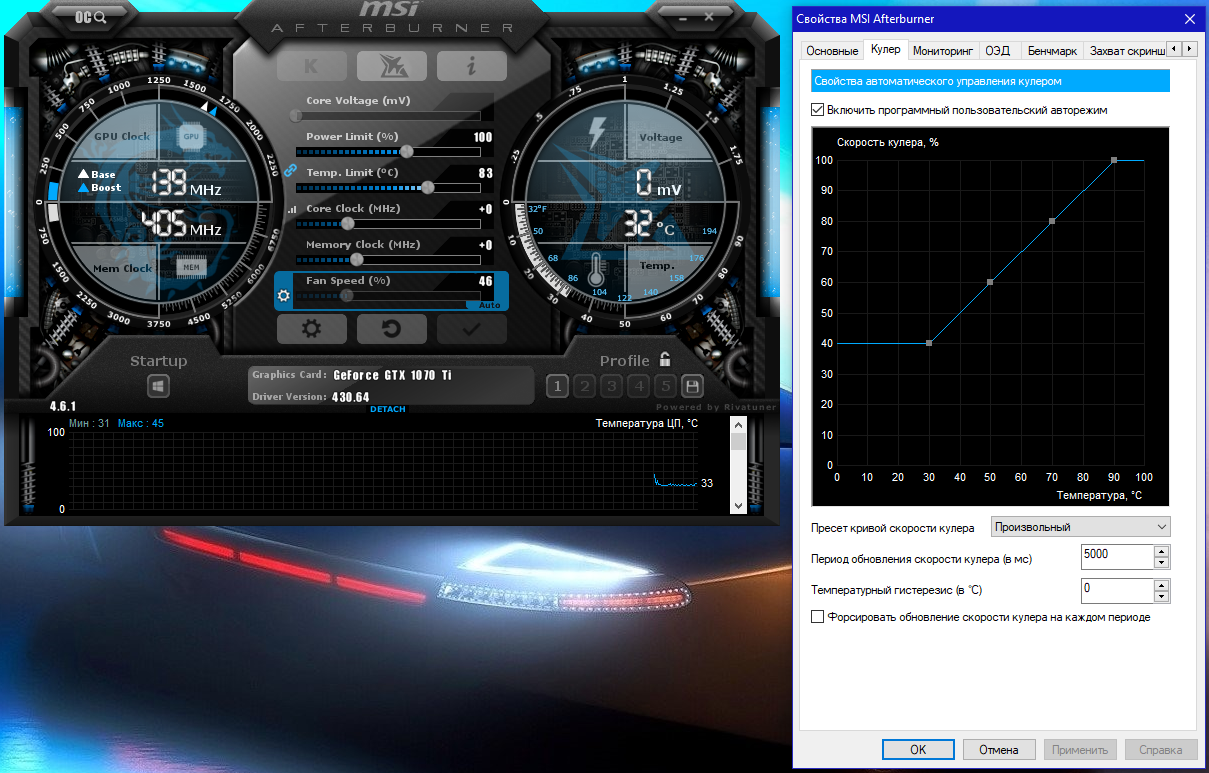1209x773 pixels.
Task: Open the 'Произвольный' preset dropdown
Action: pos(1080,527)
